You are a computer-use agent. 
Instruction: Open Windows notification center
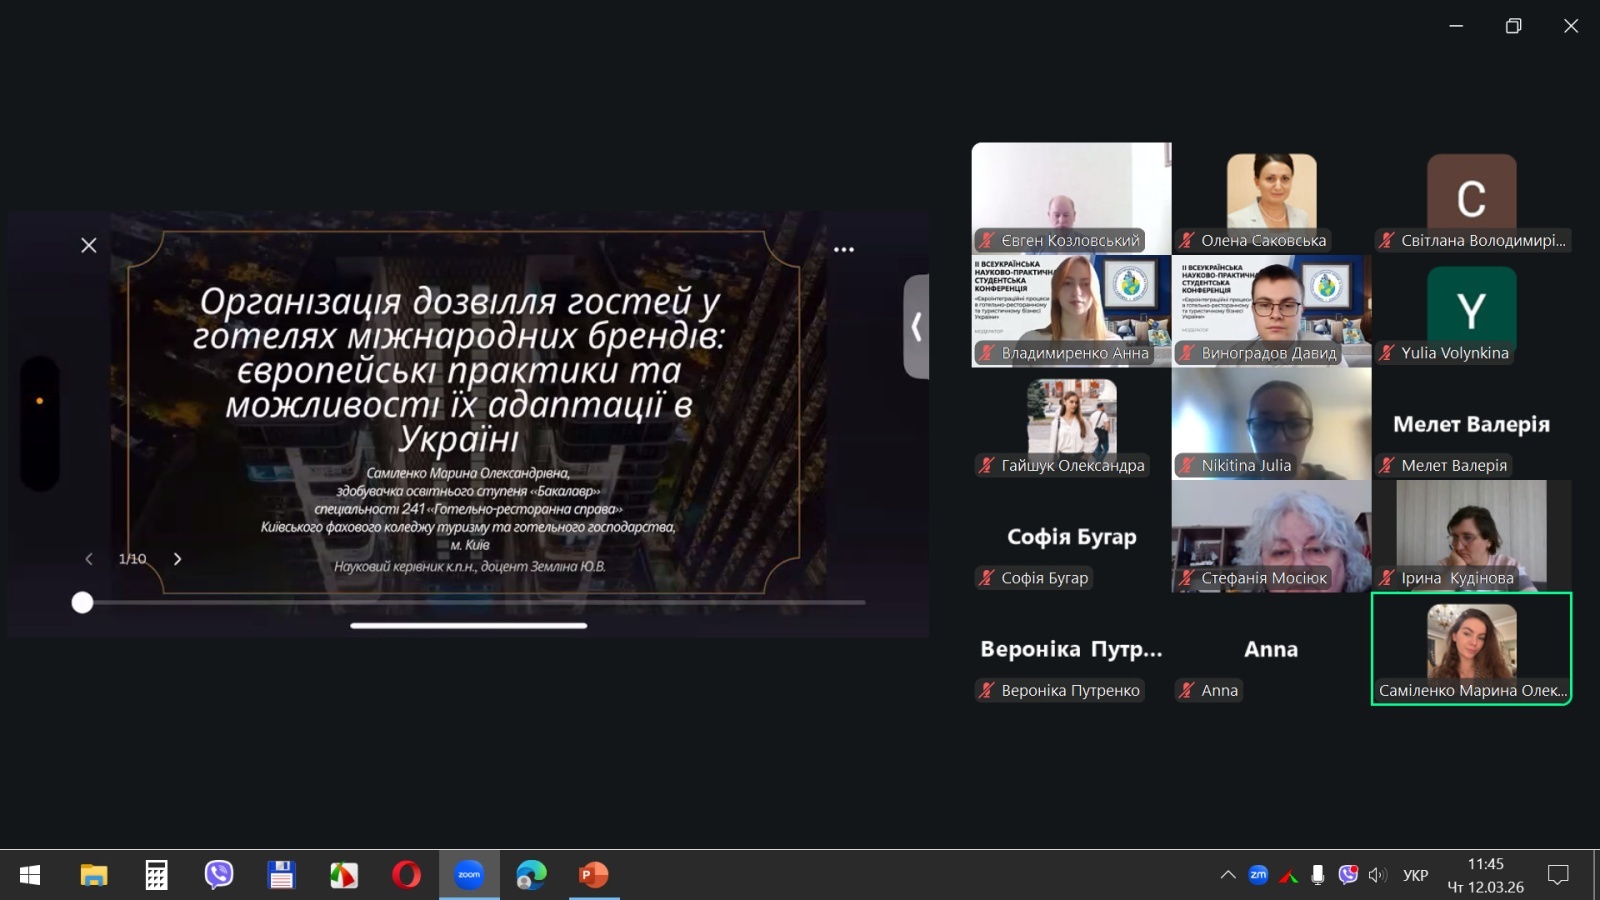point(1558,875)
